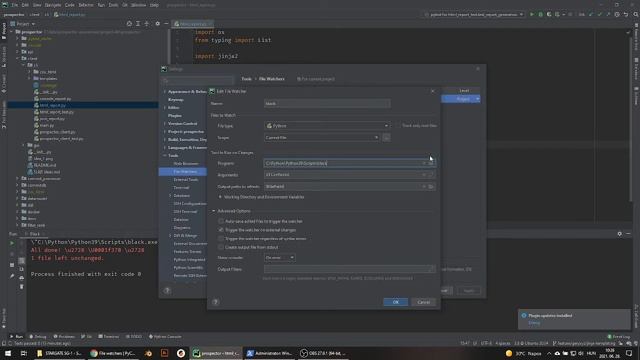Screen dimensions: 640x360
Task: Open the Navigate menu
Action: tap(53, 5)
